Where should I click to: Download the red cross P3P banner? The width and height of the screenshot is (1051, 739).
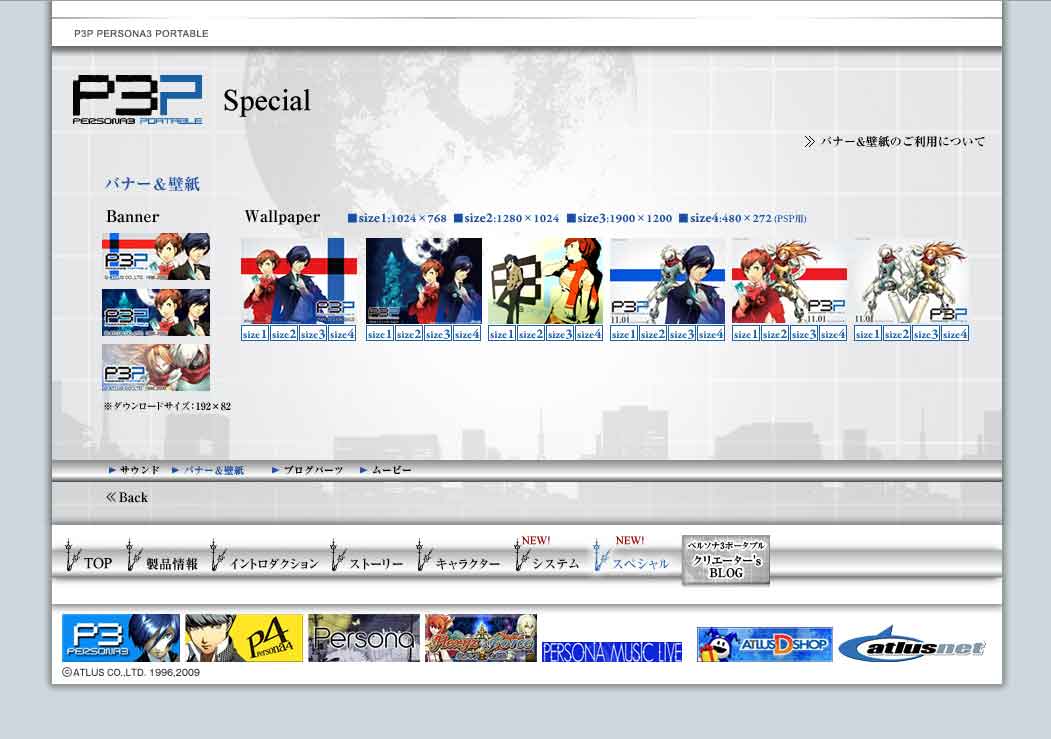(x=156, y=257)
